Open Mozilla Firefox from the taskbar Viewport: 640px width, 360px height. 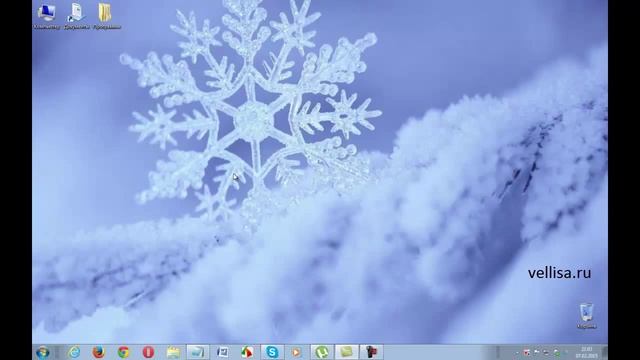98,352
